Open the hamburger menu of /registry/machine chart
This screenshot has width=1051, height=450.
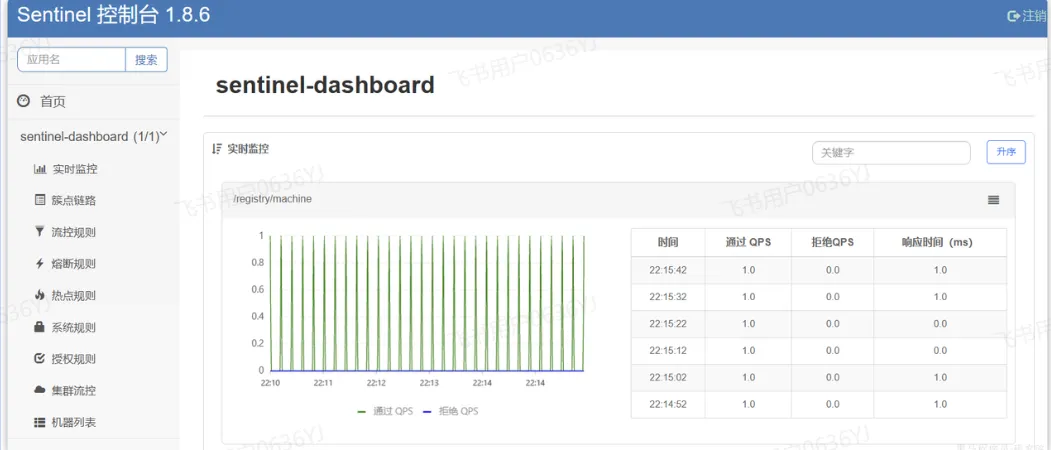pos(993,200)
